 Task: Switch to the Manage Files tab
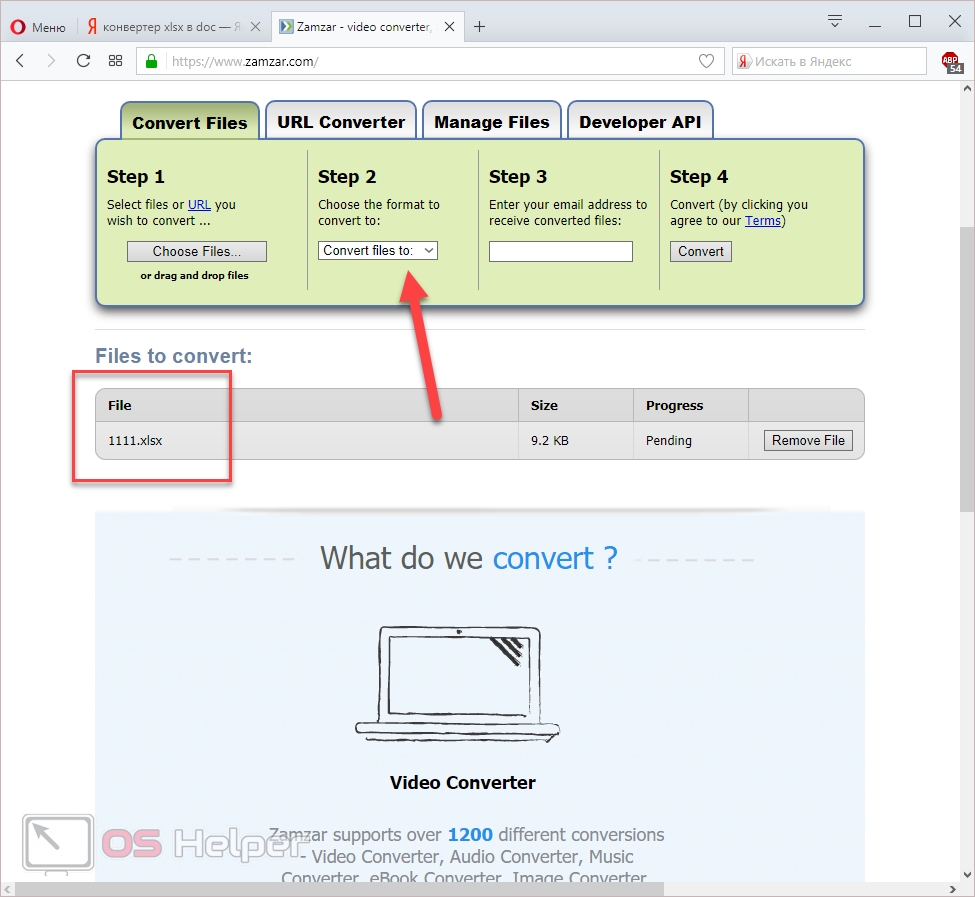[x=491, y=122]
